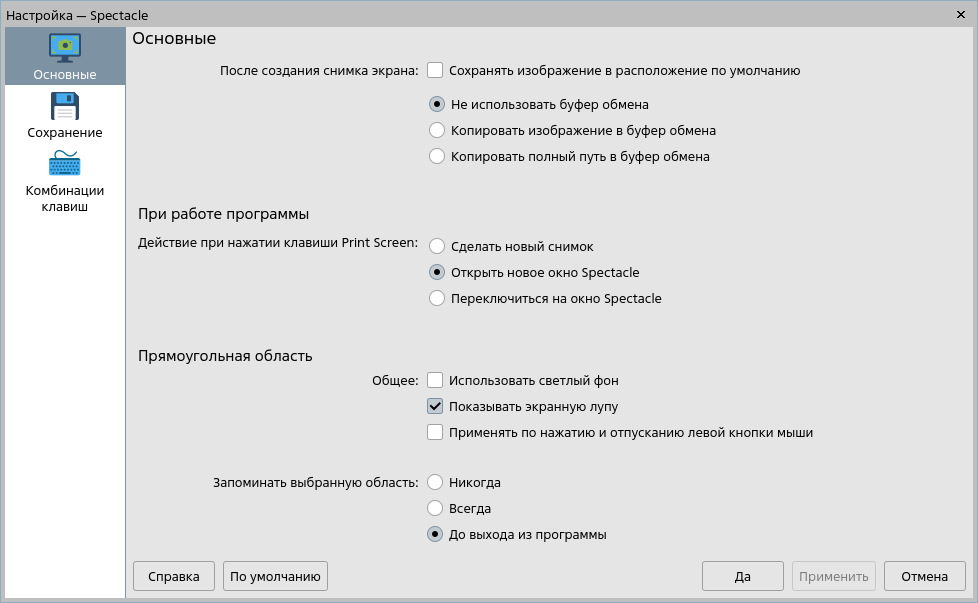The width and height of the screenshot is (978, 603).
Task: Confirm the dialog with Да
Action: click(742, 576)
